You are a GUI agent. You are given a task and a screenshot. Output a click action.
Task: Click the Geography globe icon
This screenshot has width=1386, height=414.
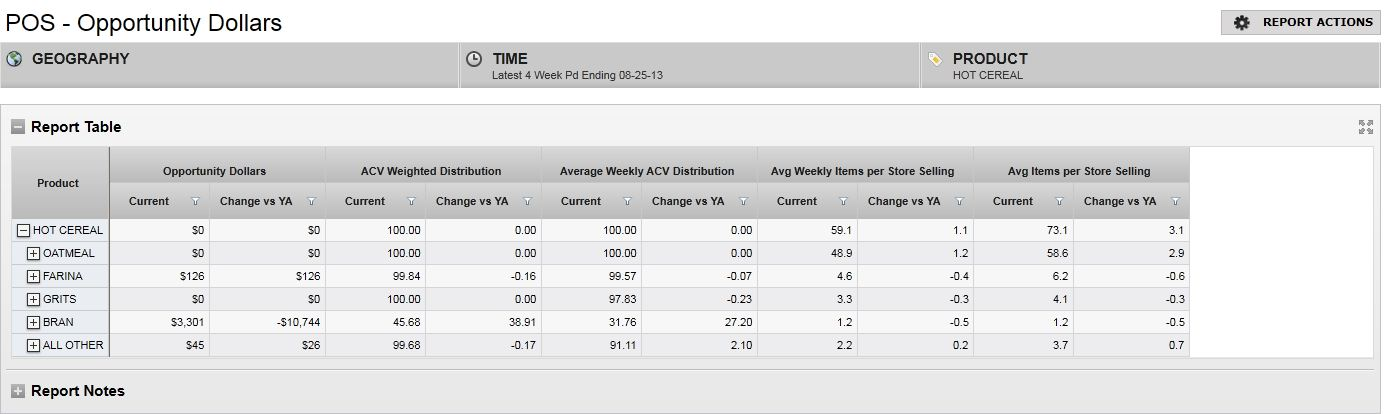pyautogui.click(x=14, y=59)
